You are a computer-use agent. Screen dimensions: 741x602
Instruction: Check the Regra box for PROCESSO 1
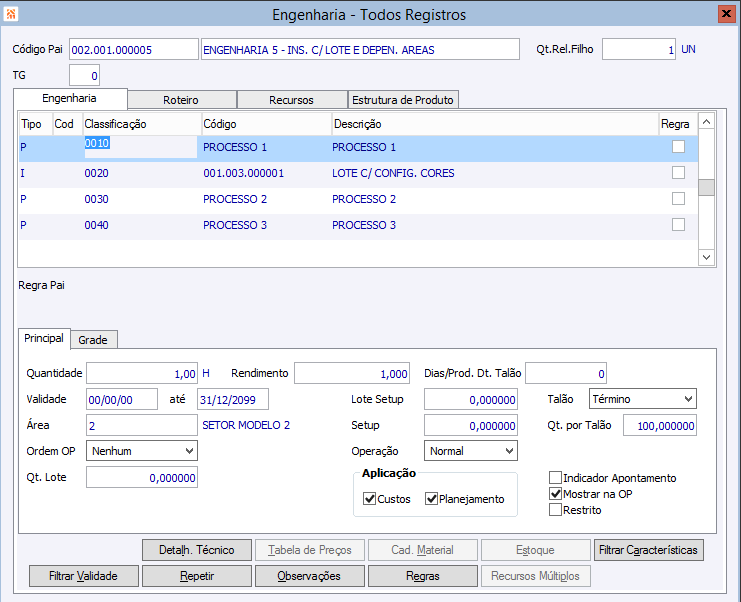(679, 147)
